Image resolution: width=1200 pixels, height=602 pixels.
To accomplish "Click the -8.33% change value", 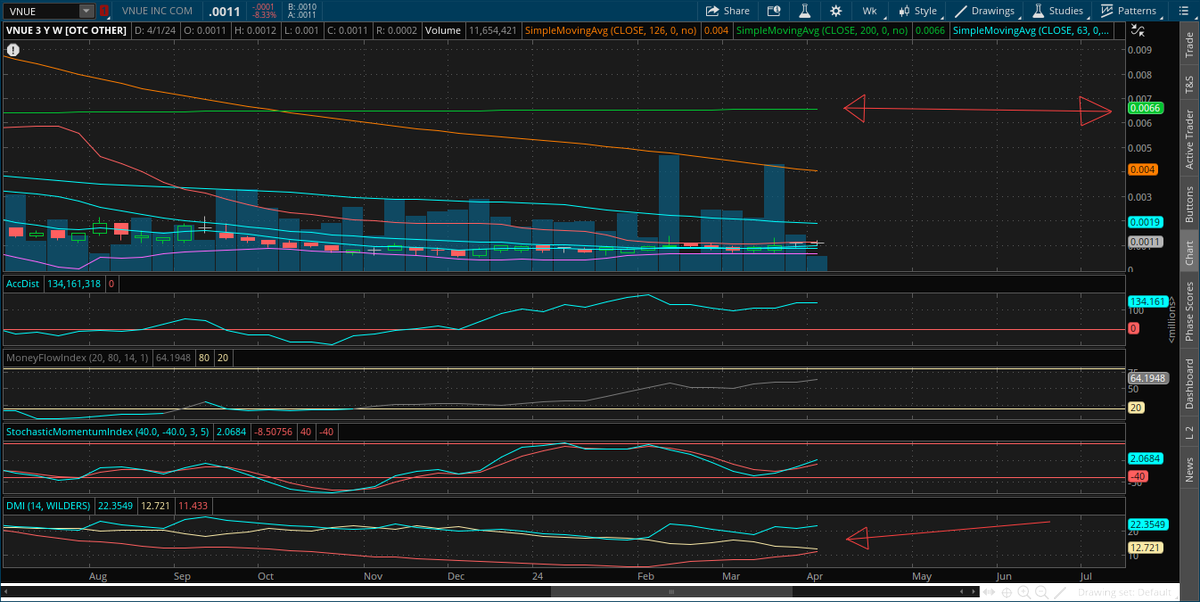I will tap(264, 15).
